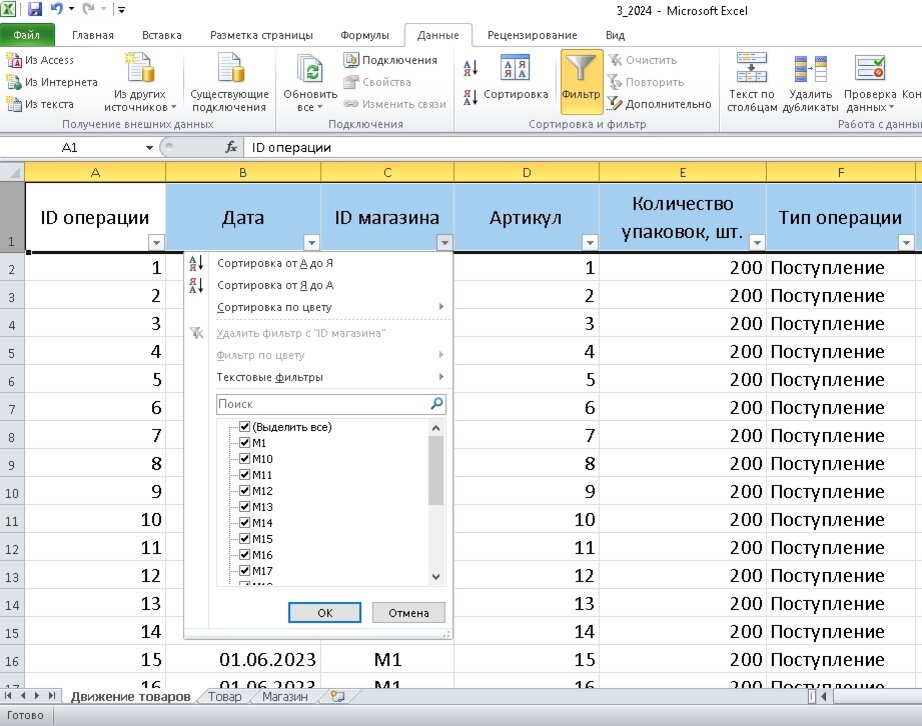Undo last action in quick access toolbar
This screenshot has width=922, height=726.
(x=56, y=9)
